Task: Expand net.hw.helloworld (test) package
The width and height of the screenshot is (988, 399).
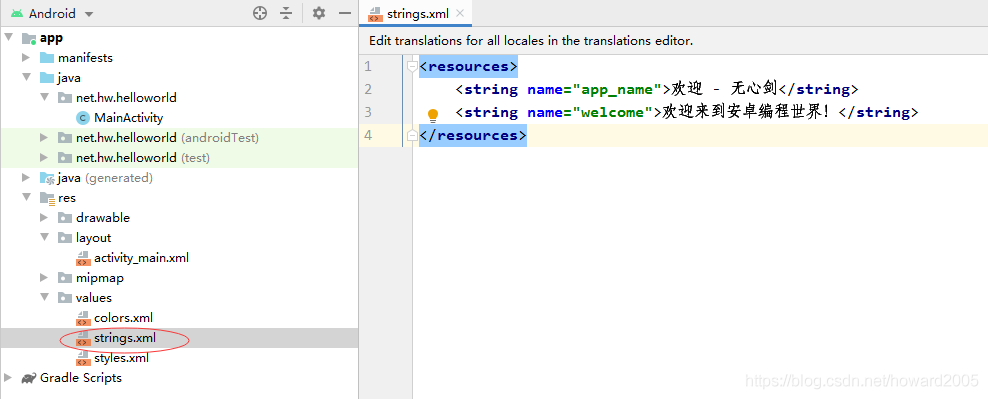Action: pyautogui.click(x=44, y=158)
